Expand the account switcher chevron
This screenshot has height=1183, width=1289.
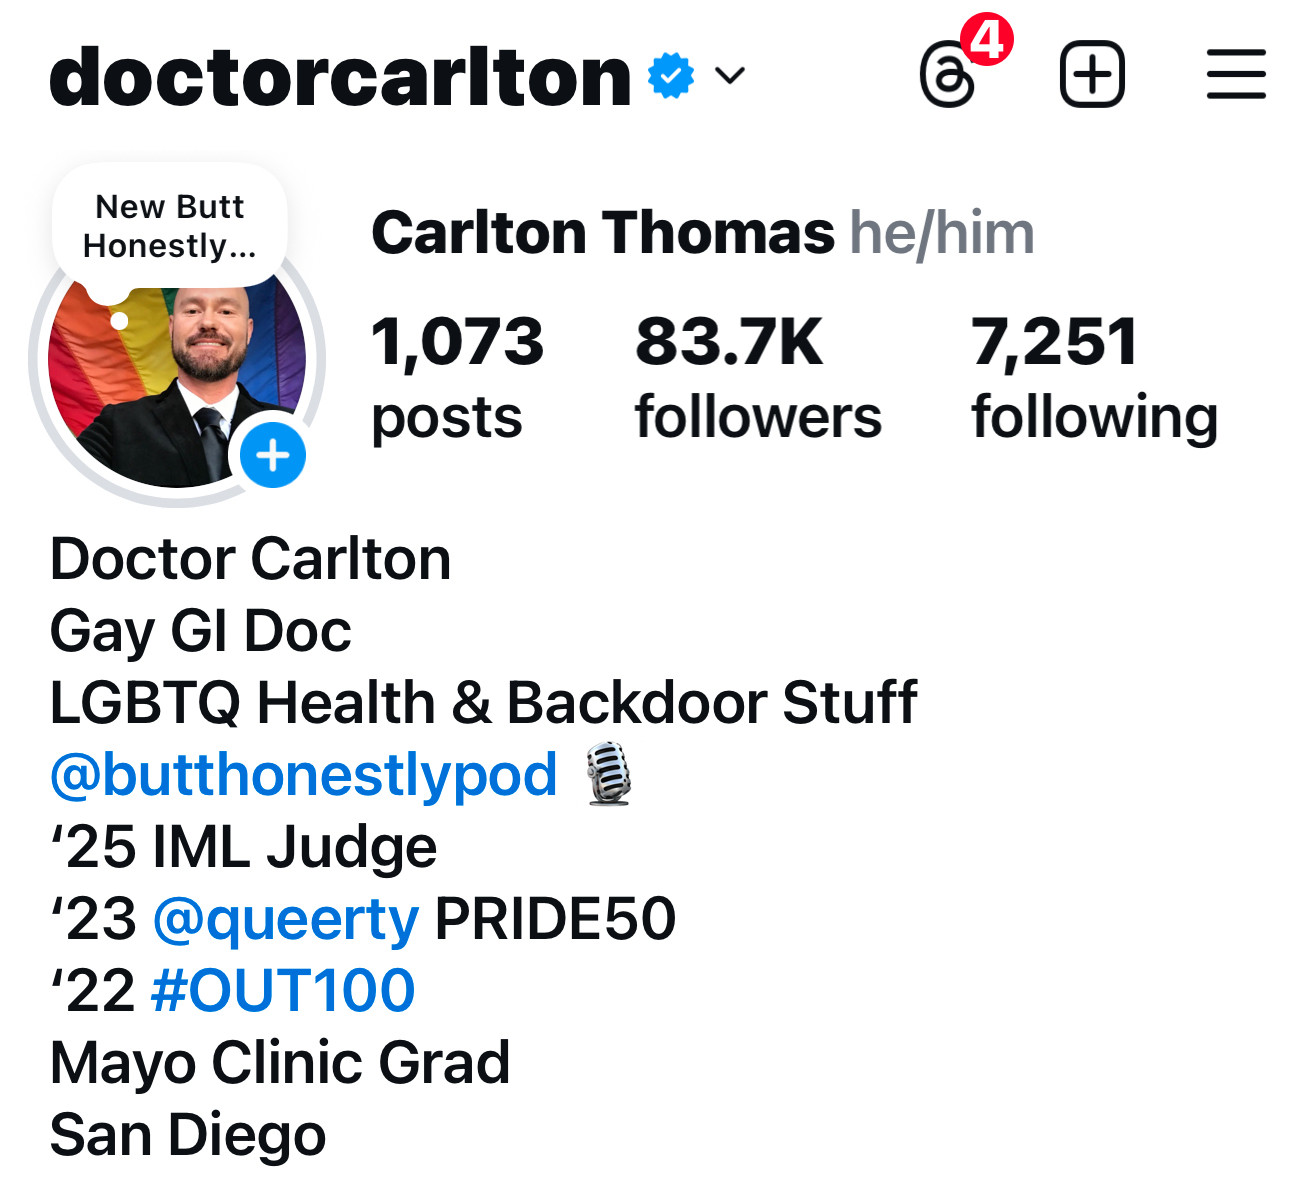(731, 76)
